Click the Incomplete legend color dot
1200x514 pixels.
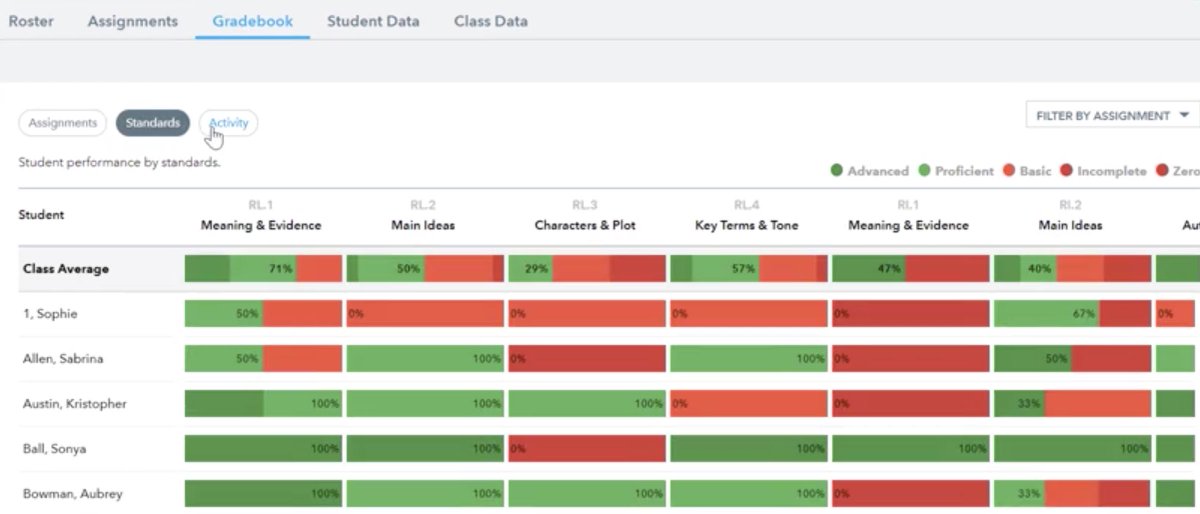[x=1066, y=171]
